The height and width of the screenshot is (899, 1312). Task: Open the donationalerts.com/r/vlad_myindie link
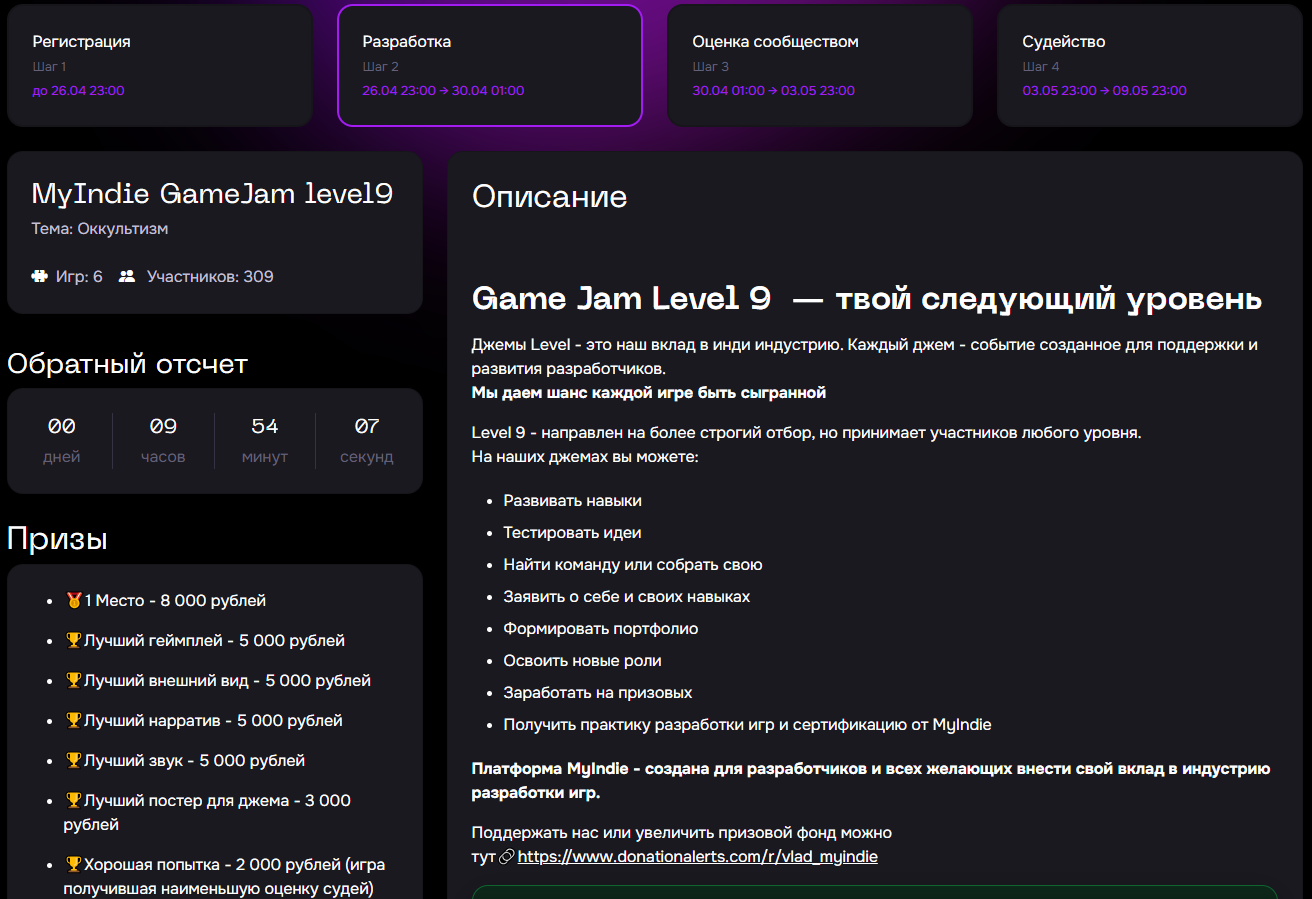[698, 857]
